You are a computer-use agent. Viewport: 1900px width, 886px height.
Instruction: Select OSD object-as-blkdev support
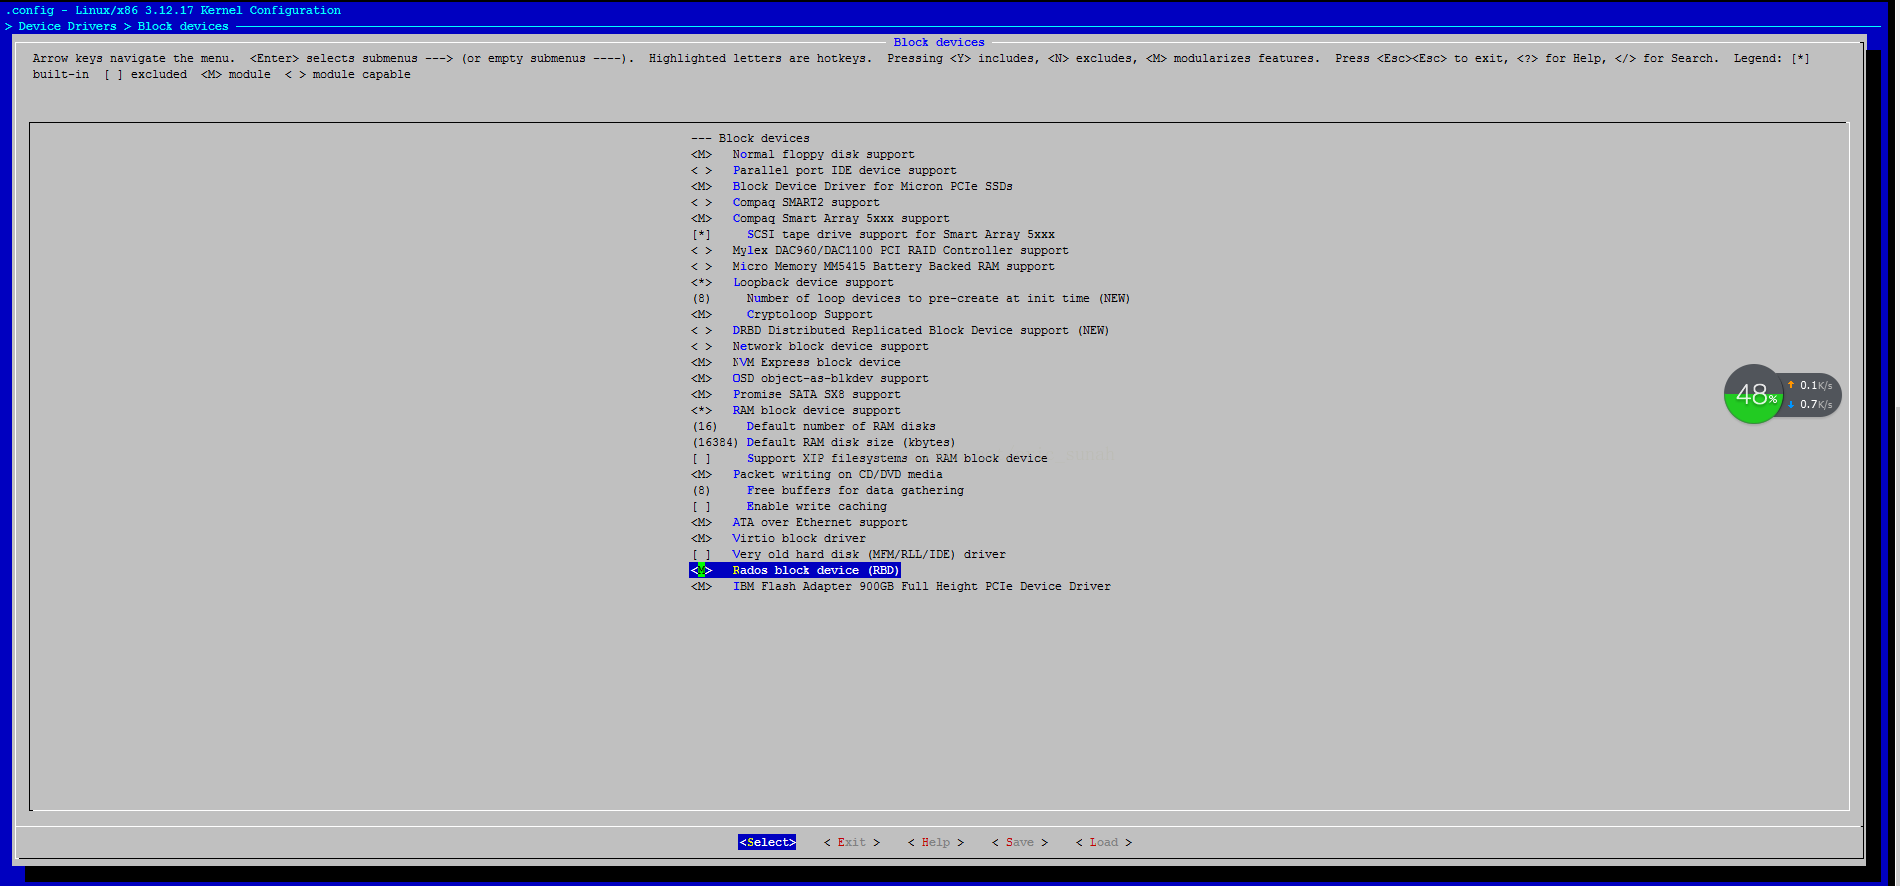(809, 378)
